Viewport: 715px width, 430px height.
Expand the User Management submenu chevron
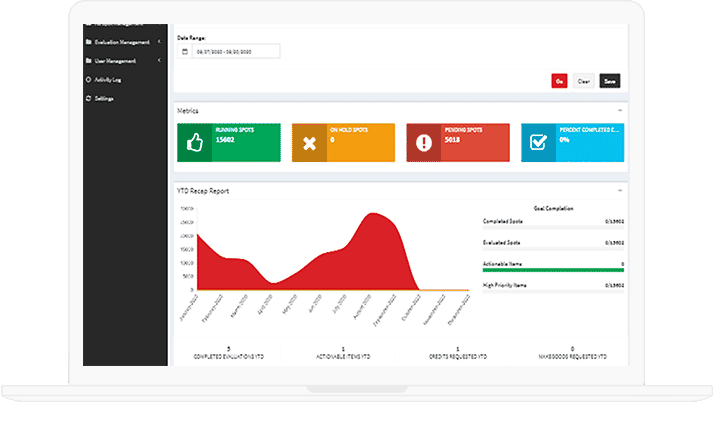pyautogui.click(x=160, y=61)
